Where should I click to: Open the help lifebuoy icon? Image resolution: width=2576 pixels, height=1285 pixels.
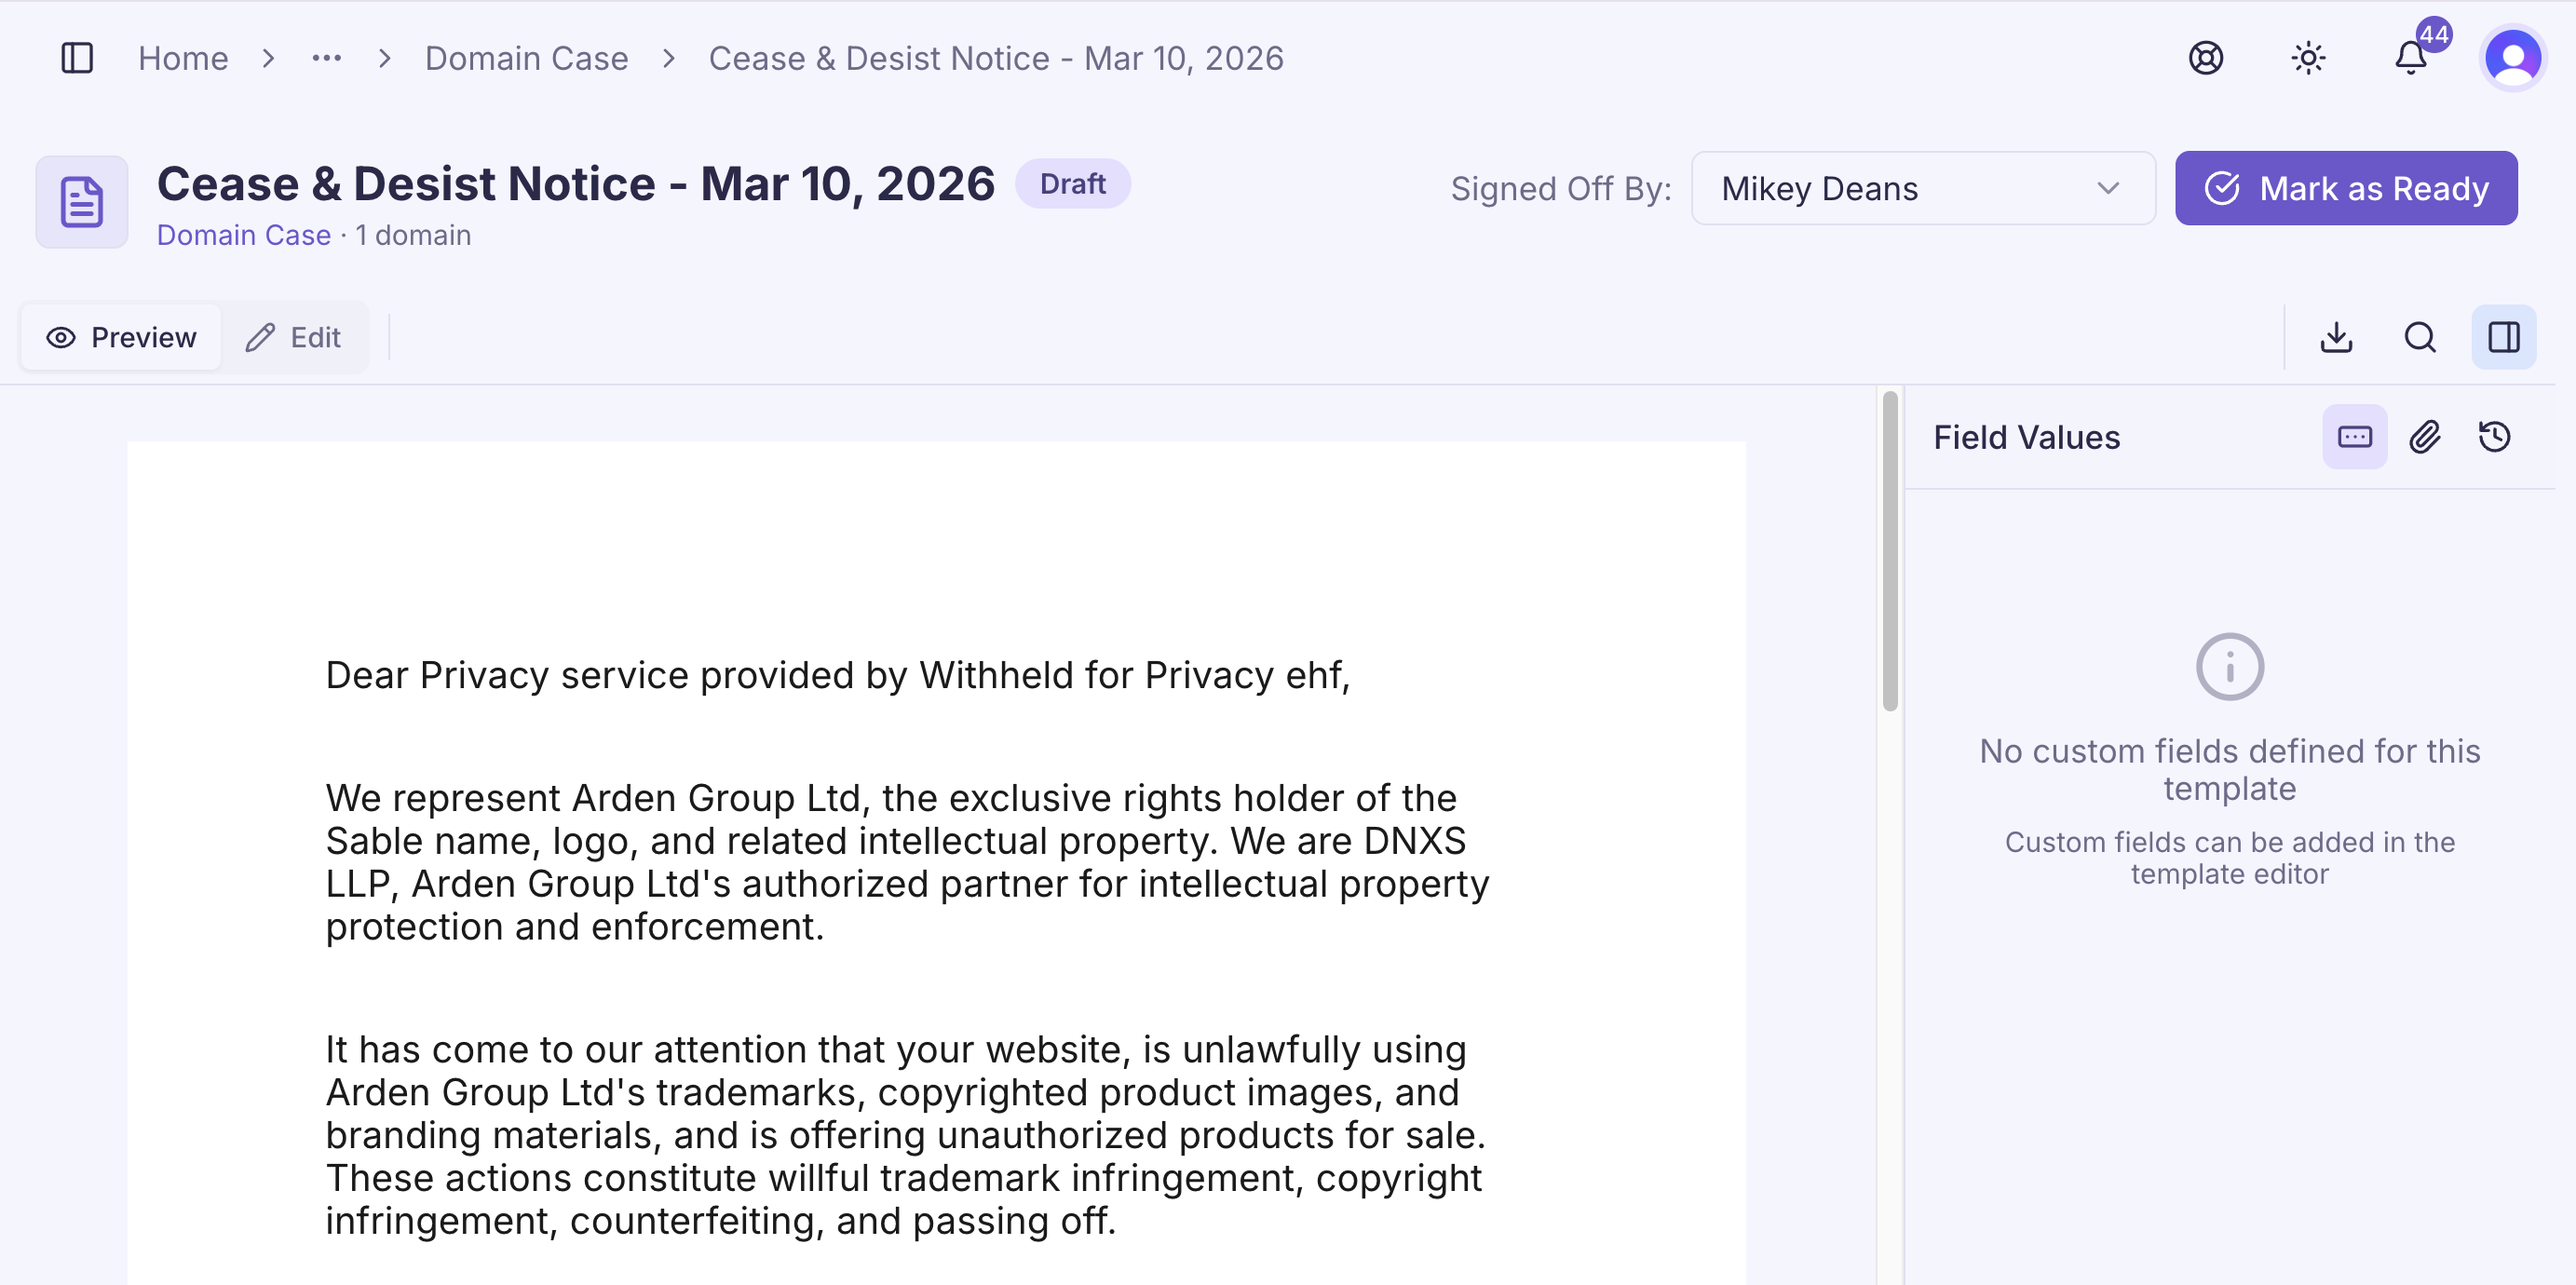2205,58
